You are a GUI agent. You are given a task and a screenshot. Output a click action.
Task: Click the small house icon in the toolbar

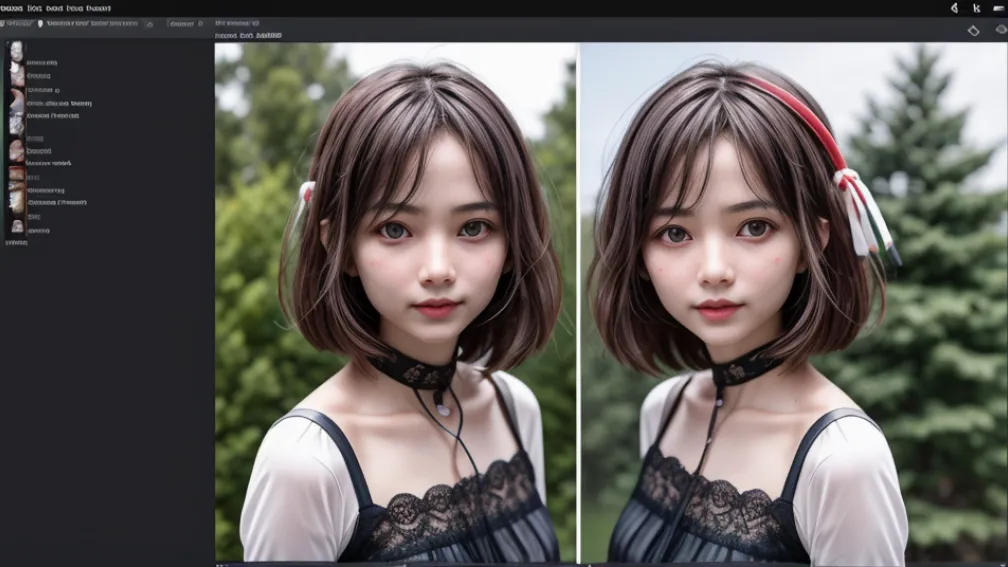coord(150,24)
